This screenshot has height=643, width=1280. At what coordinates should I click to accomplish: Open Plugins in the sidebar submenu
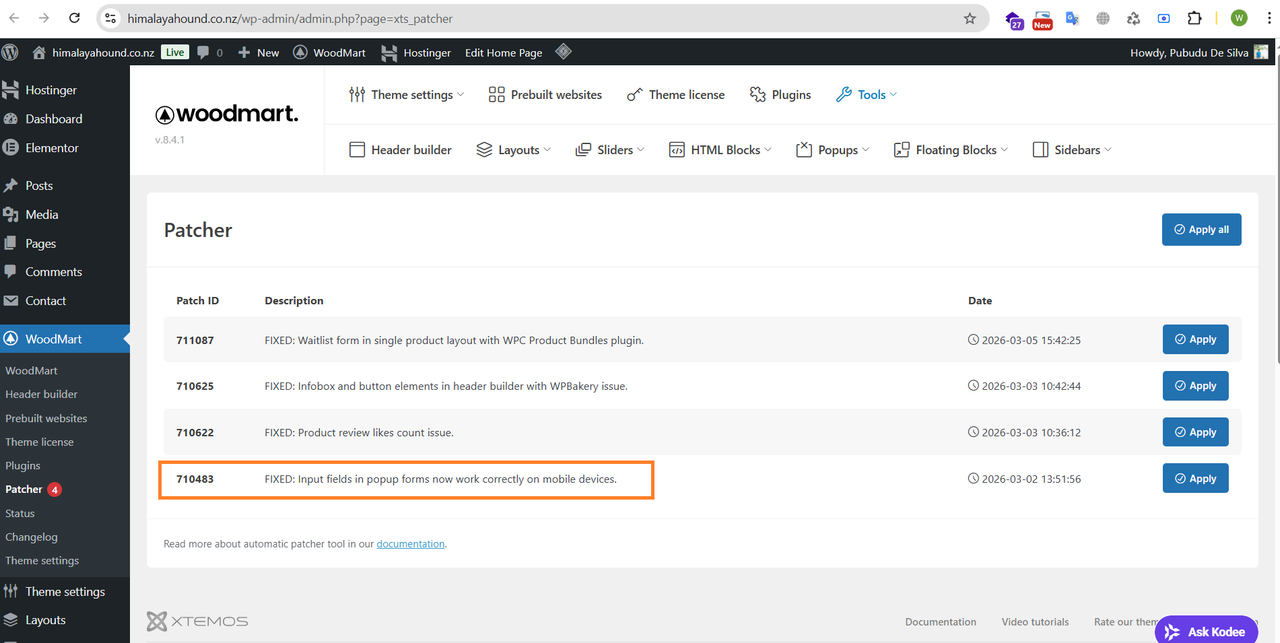[23, 466]
